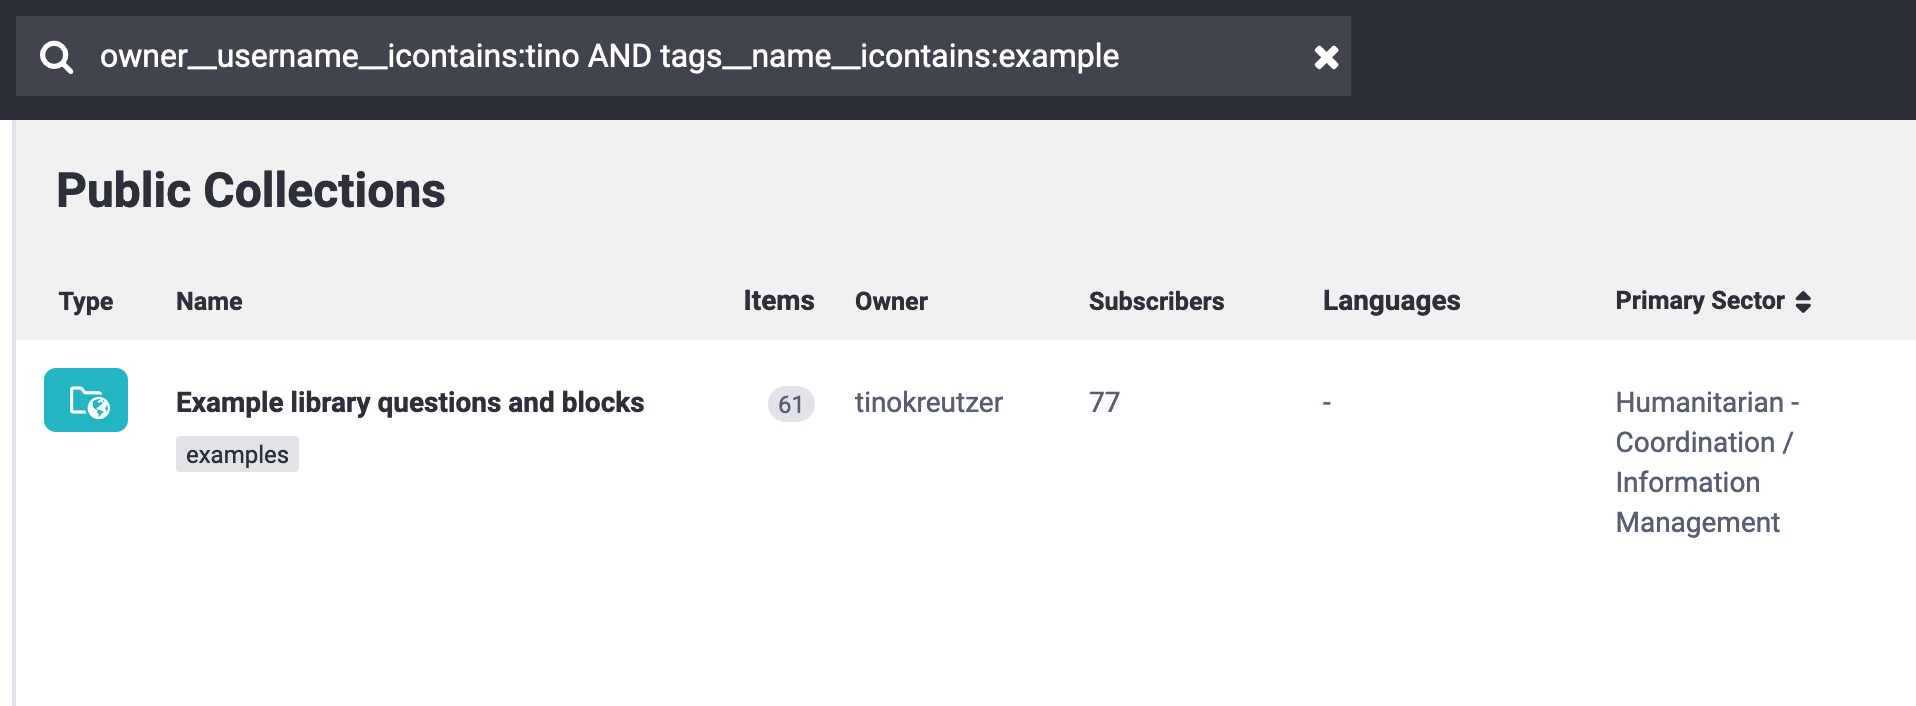Open the Primary Sector column filter
Viewport: 1916px width, 706px height.
[x=1699, y=301]
